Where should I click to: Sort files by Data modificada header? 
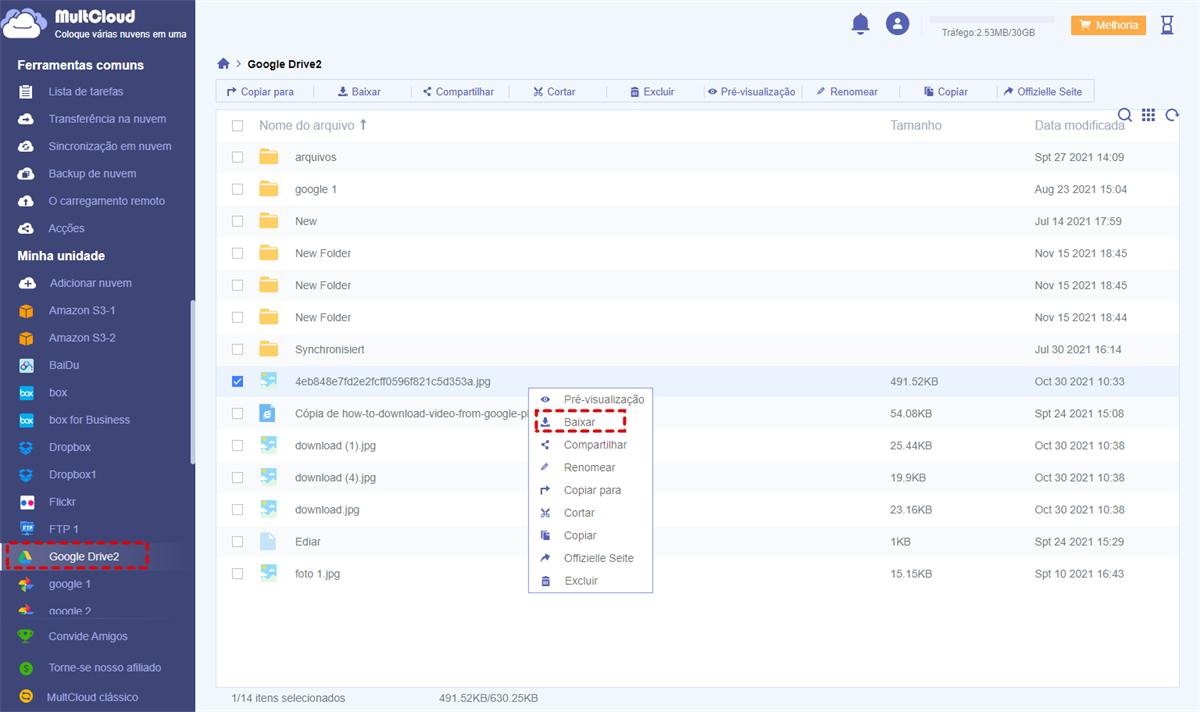point(1079,126)
